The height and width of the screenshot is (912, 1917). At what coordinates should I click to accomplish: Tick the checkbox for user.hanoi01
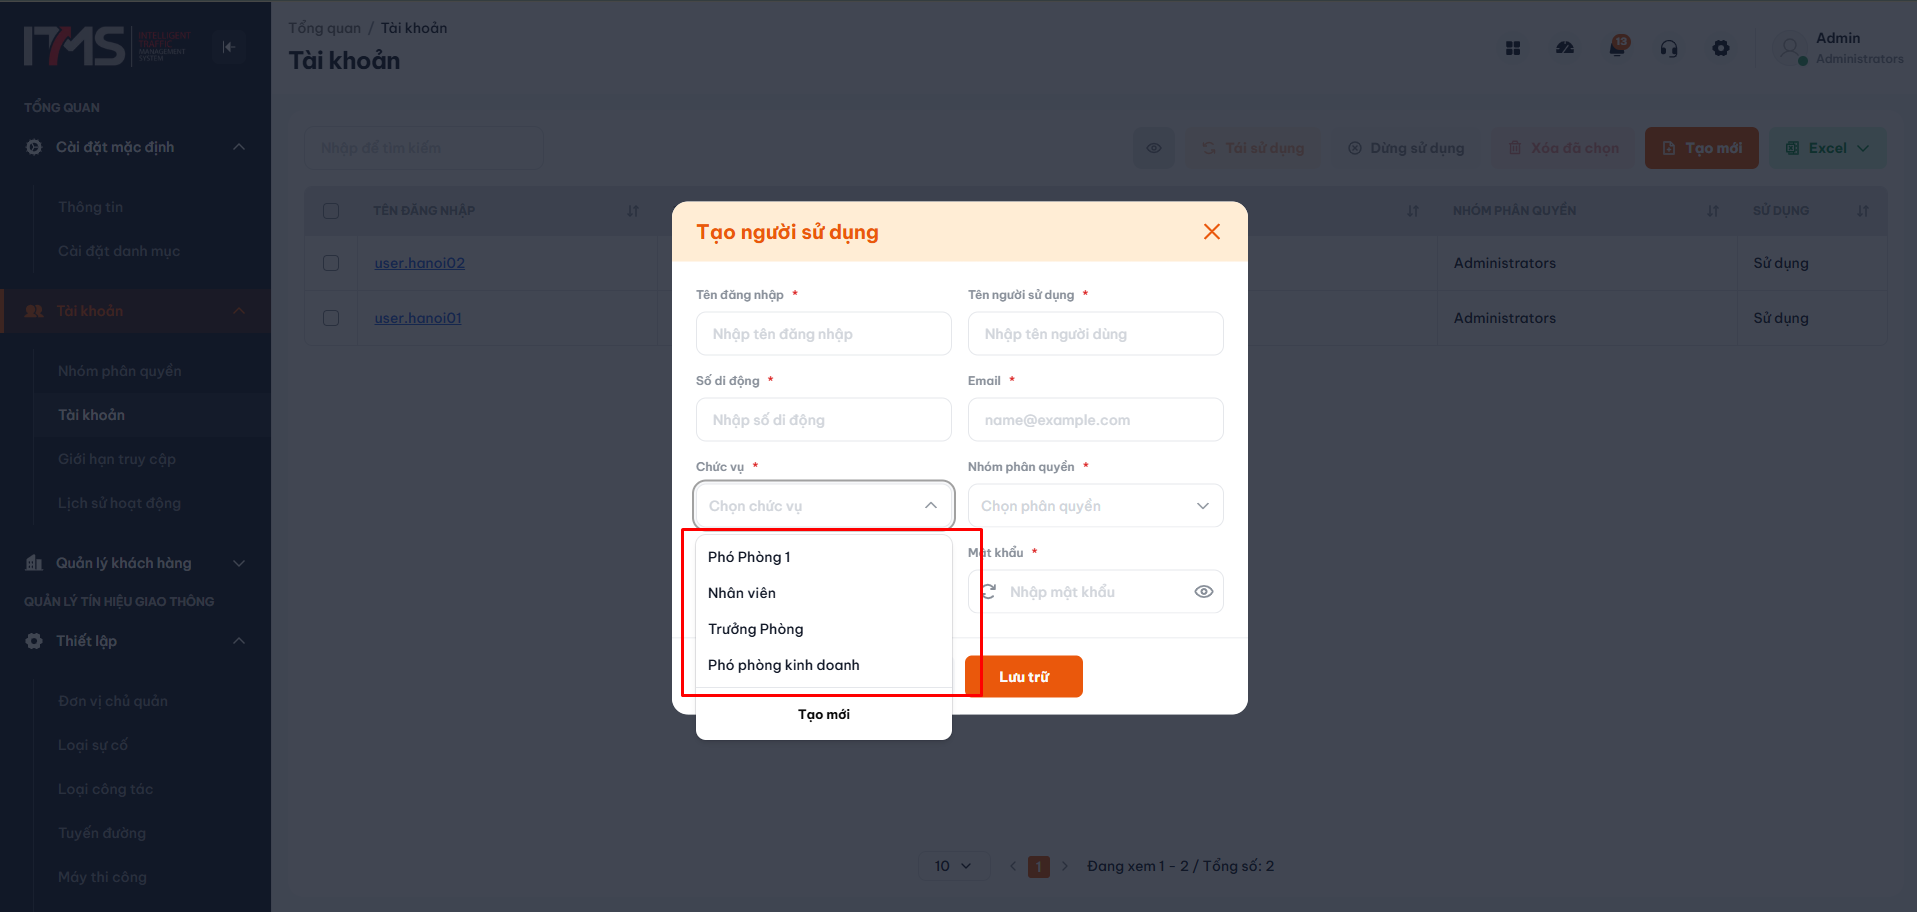331,318
